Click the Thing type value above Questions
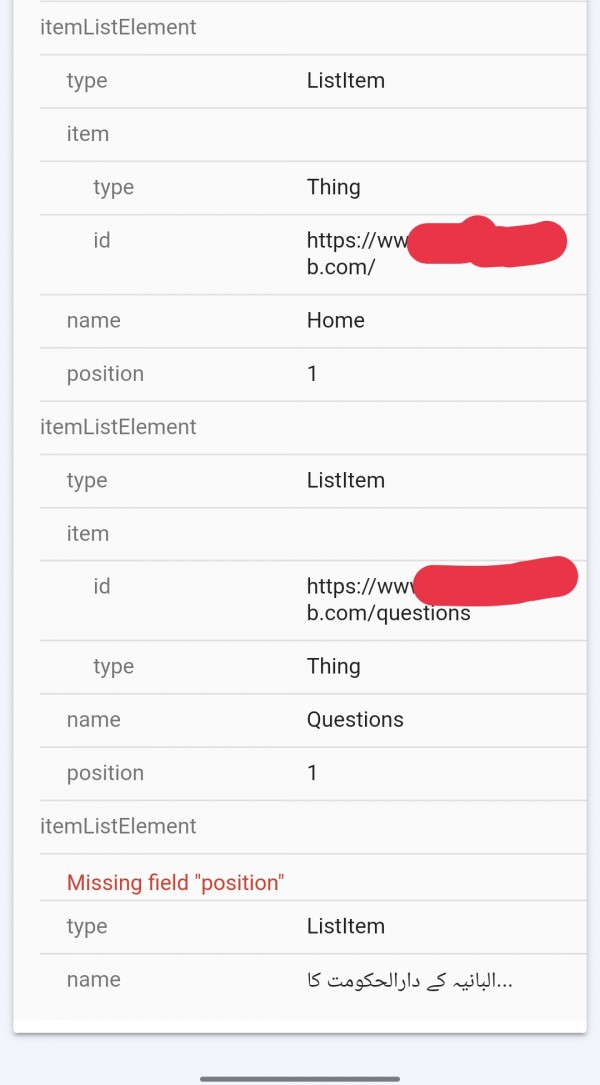The height and width of the screenshot is (1085, 600). tap(333, 667)
